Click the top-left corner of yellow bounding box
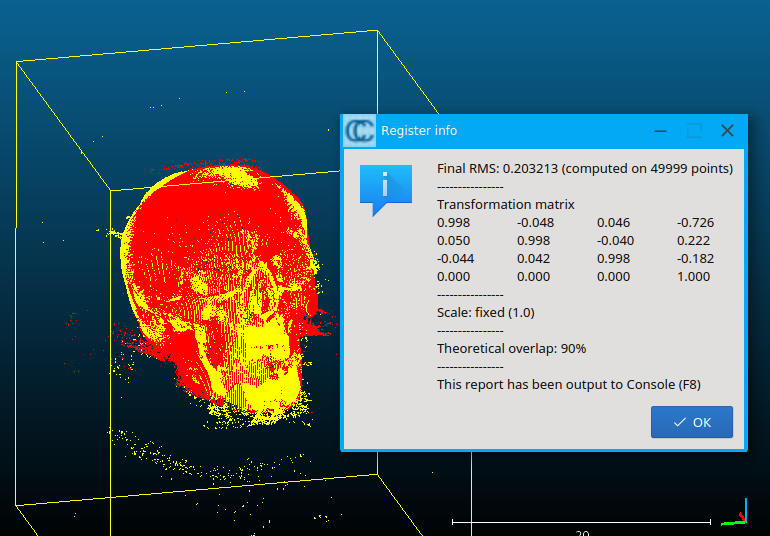 [x=18, y=64]
